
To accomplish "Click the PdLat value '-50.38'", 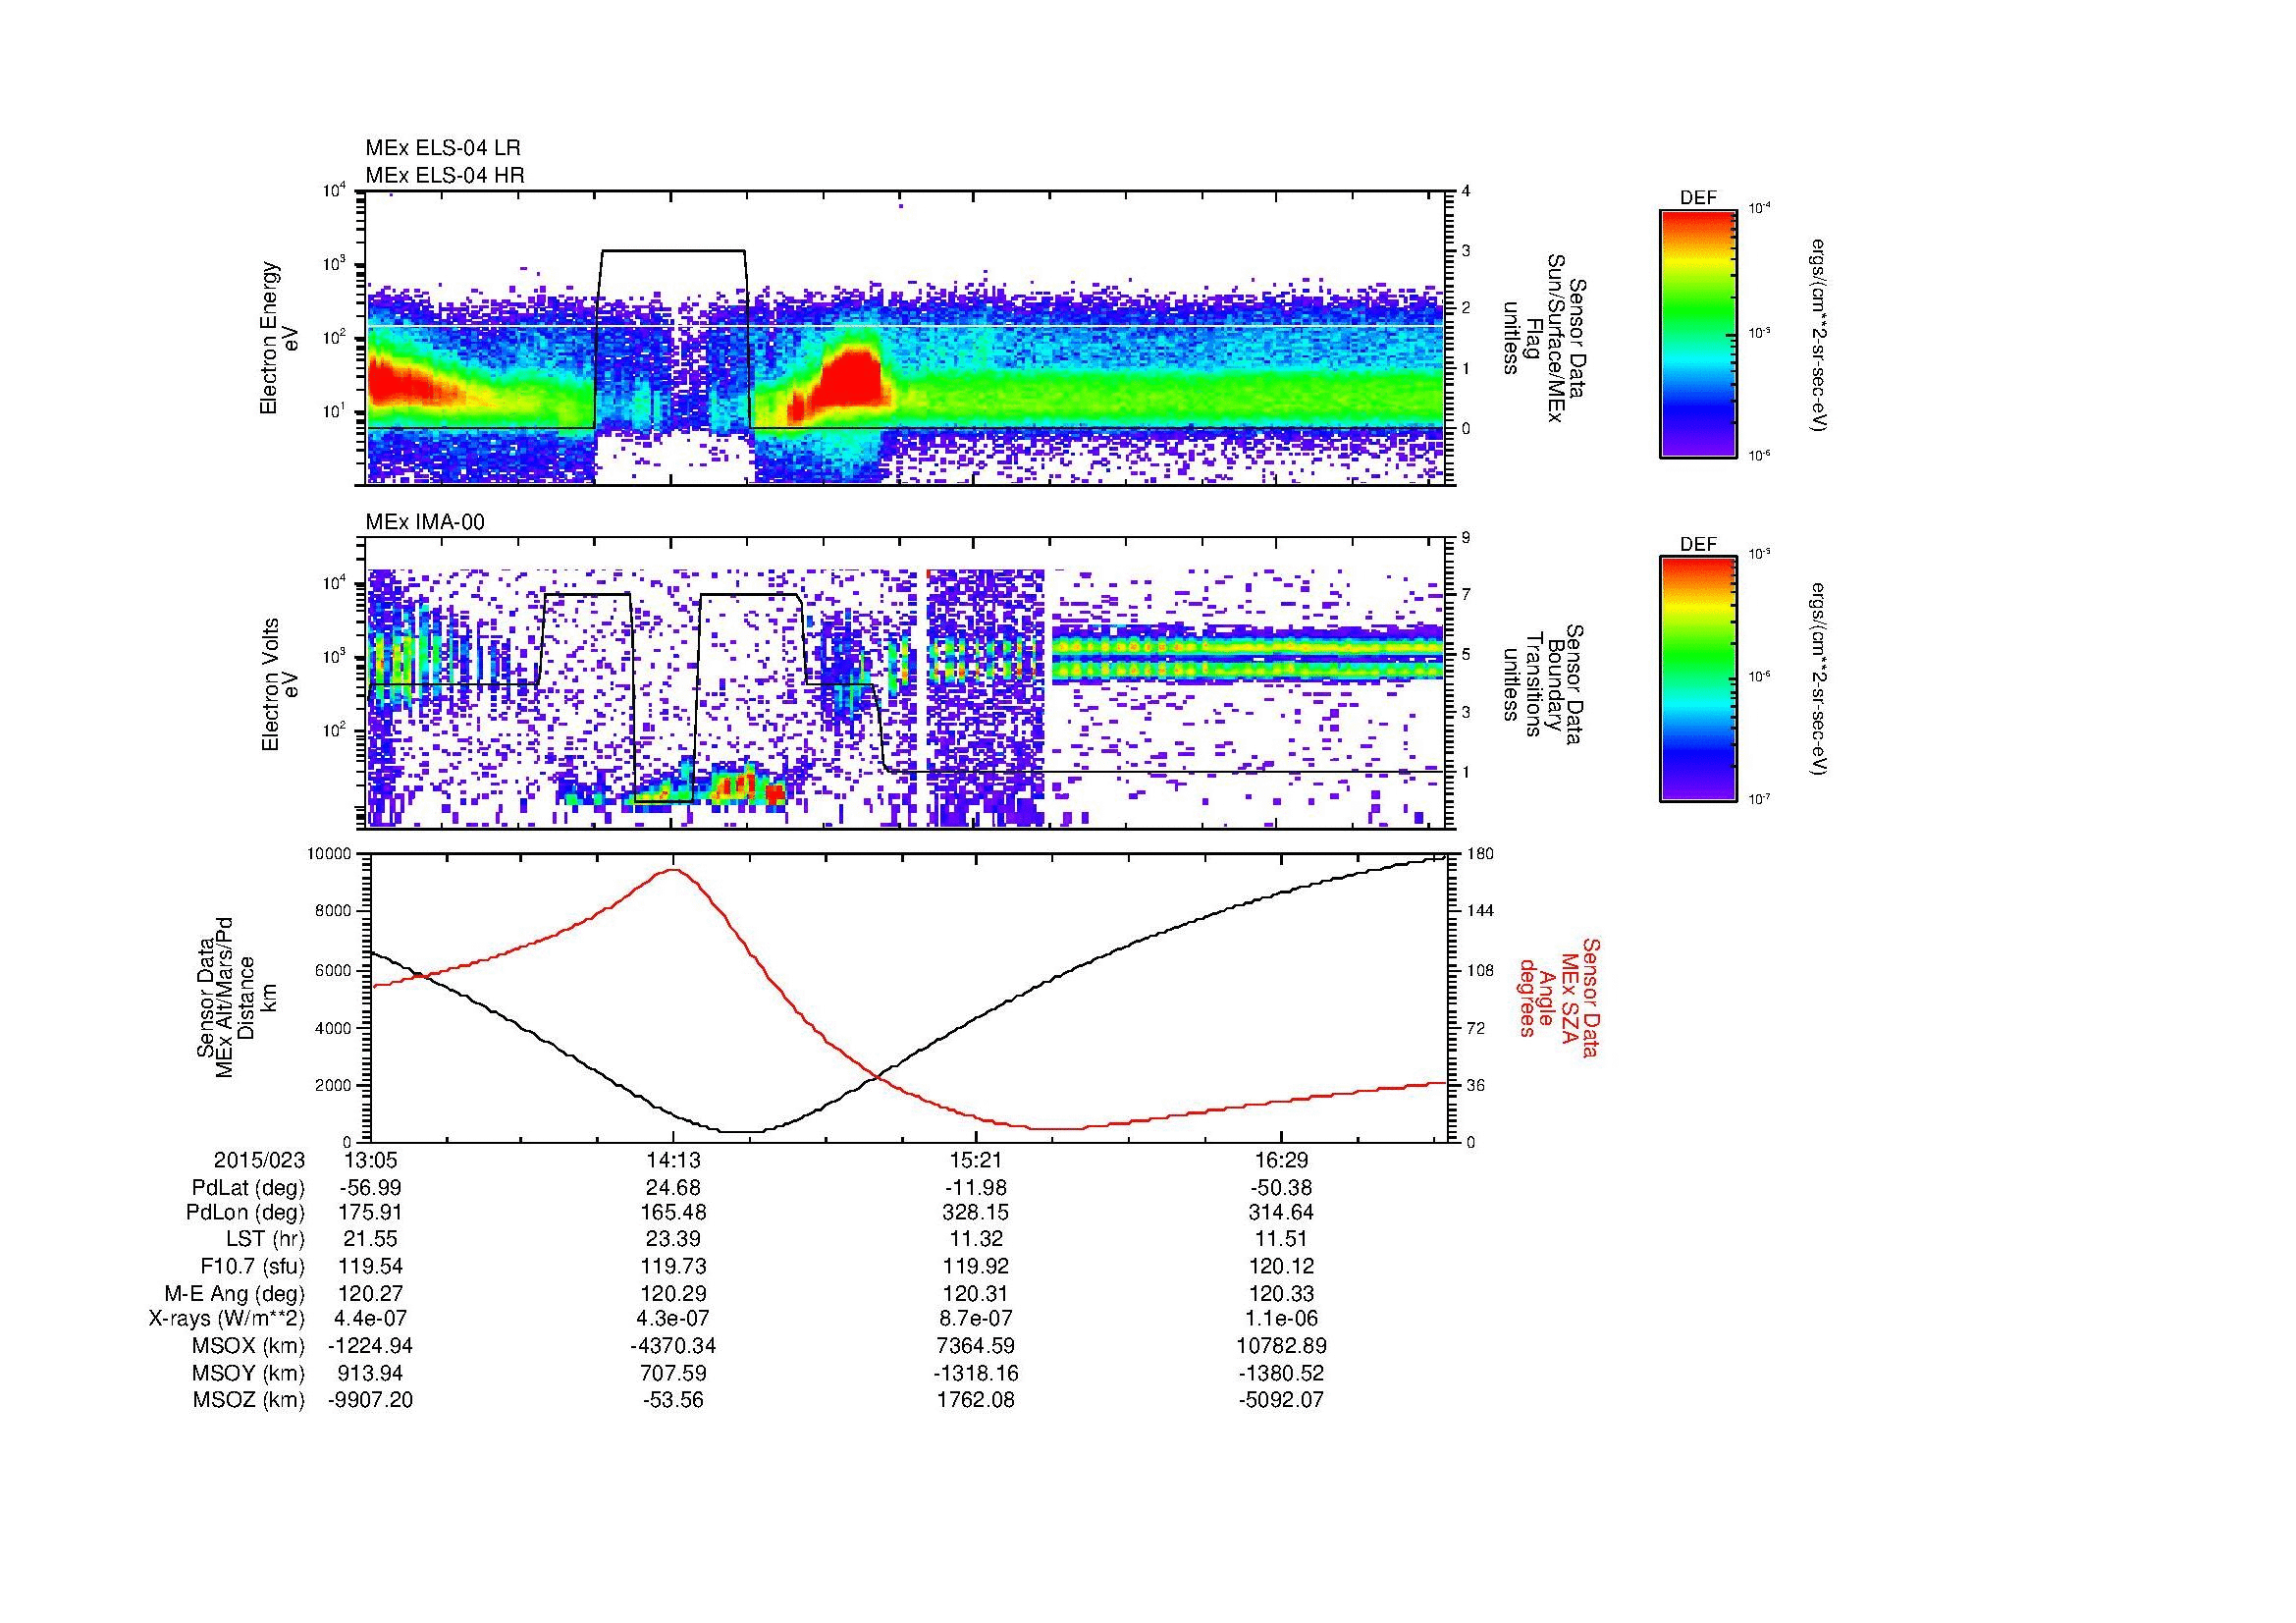I will (1281, 1188).
